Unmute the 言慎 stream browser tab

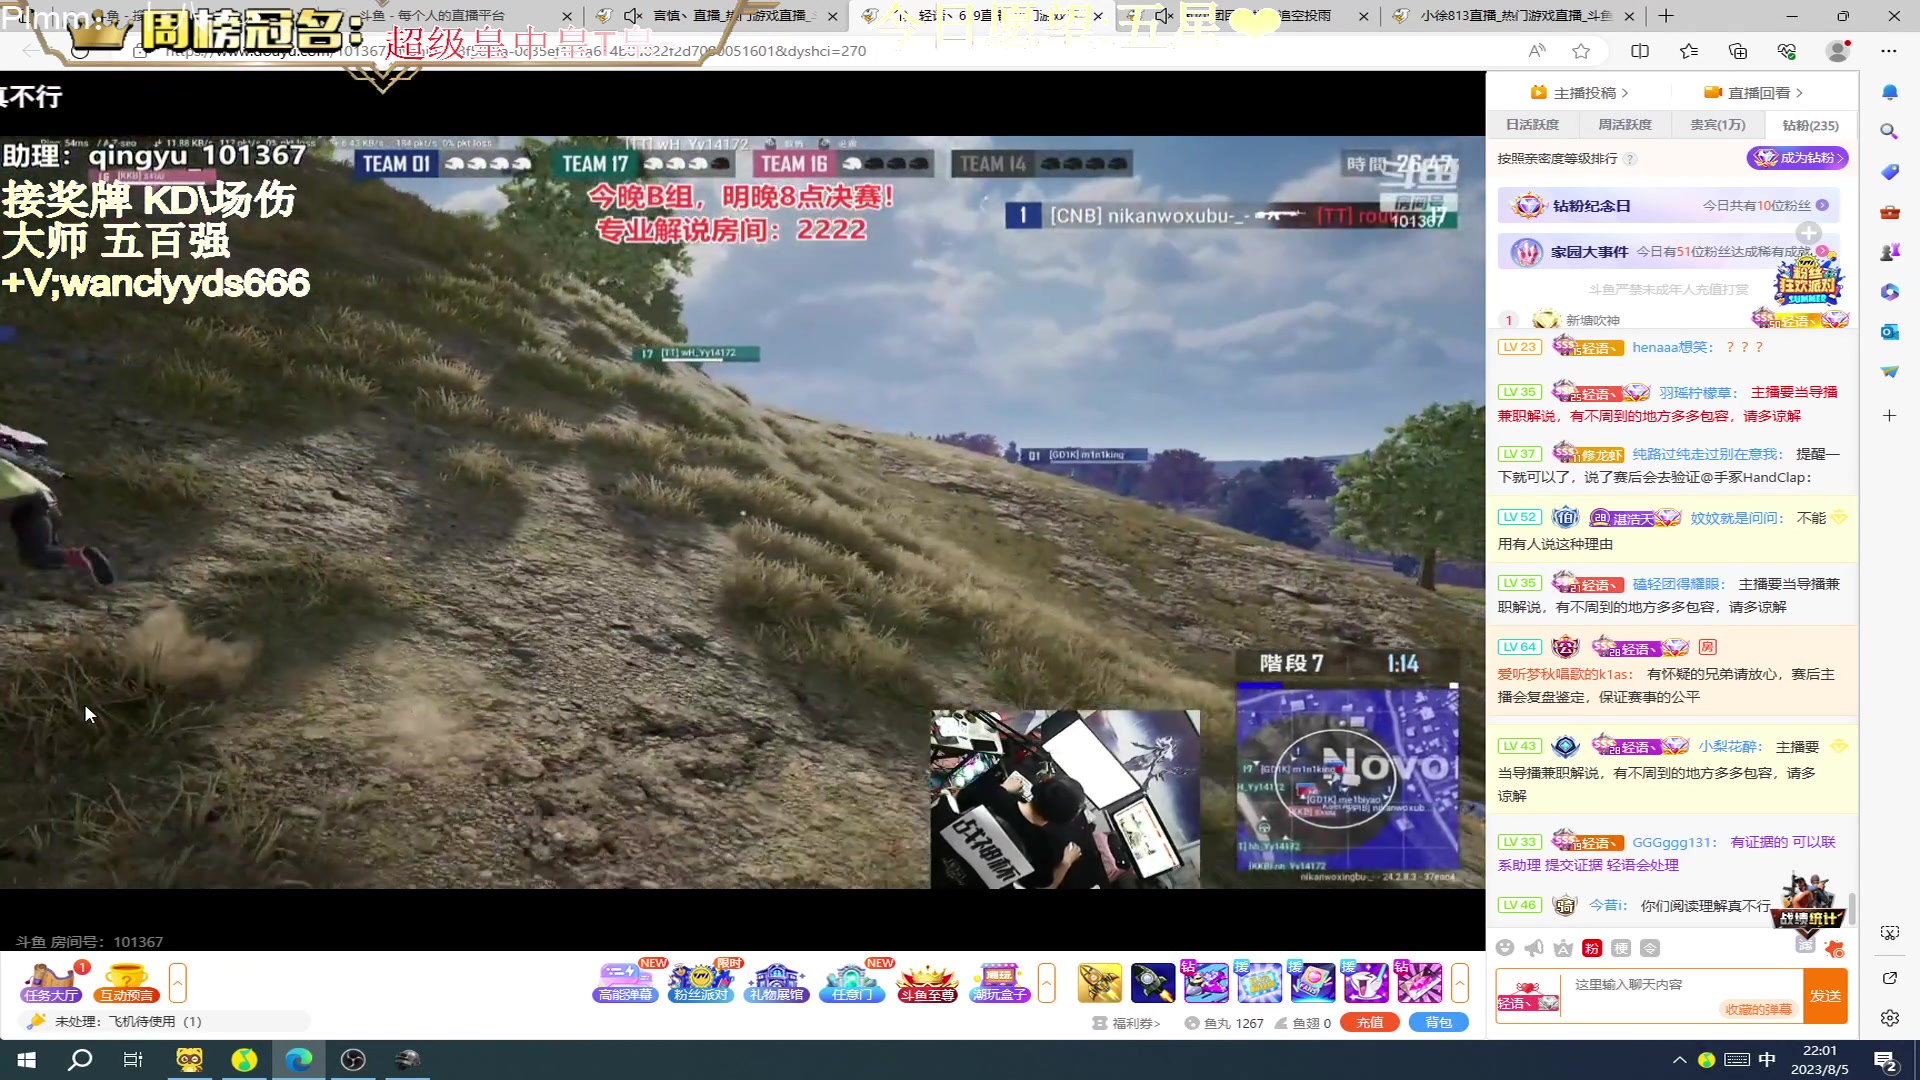tap(633, 16)
